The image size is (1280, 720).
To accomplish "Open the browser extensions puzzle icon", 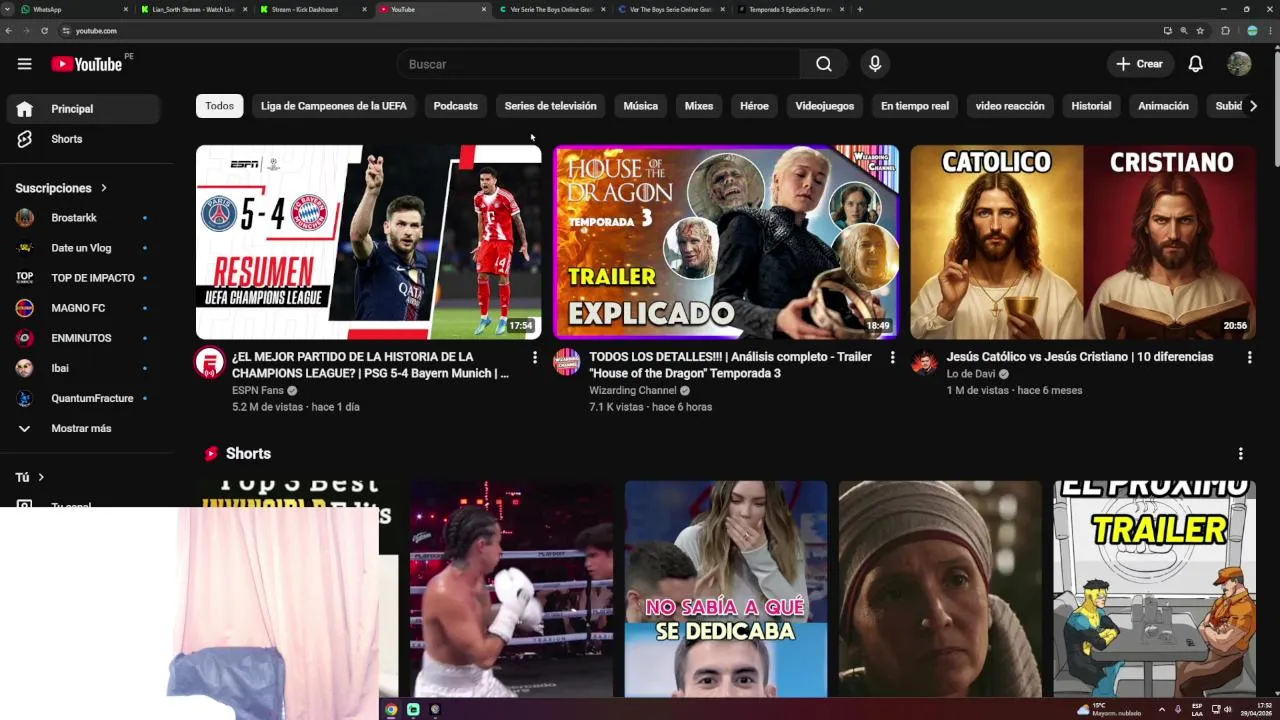I will [1225, 31].
